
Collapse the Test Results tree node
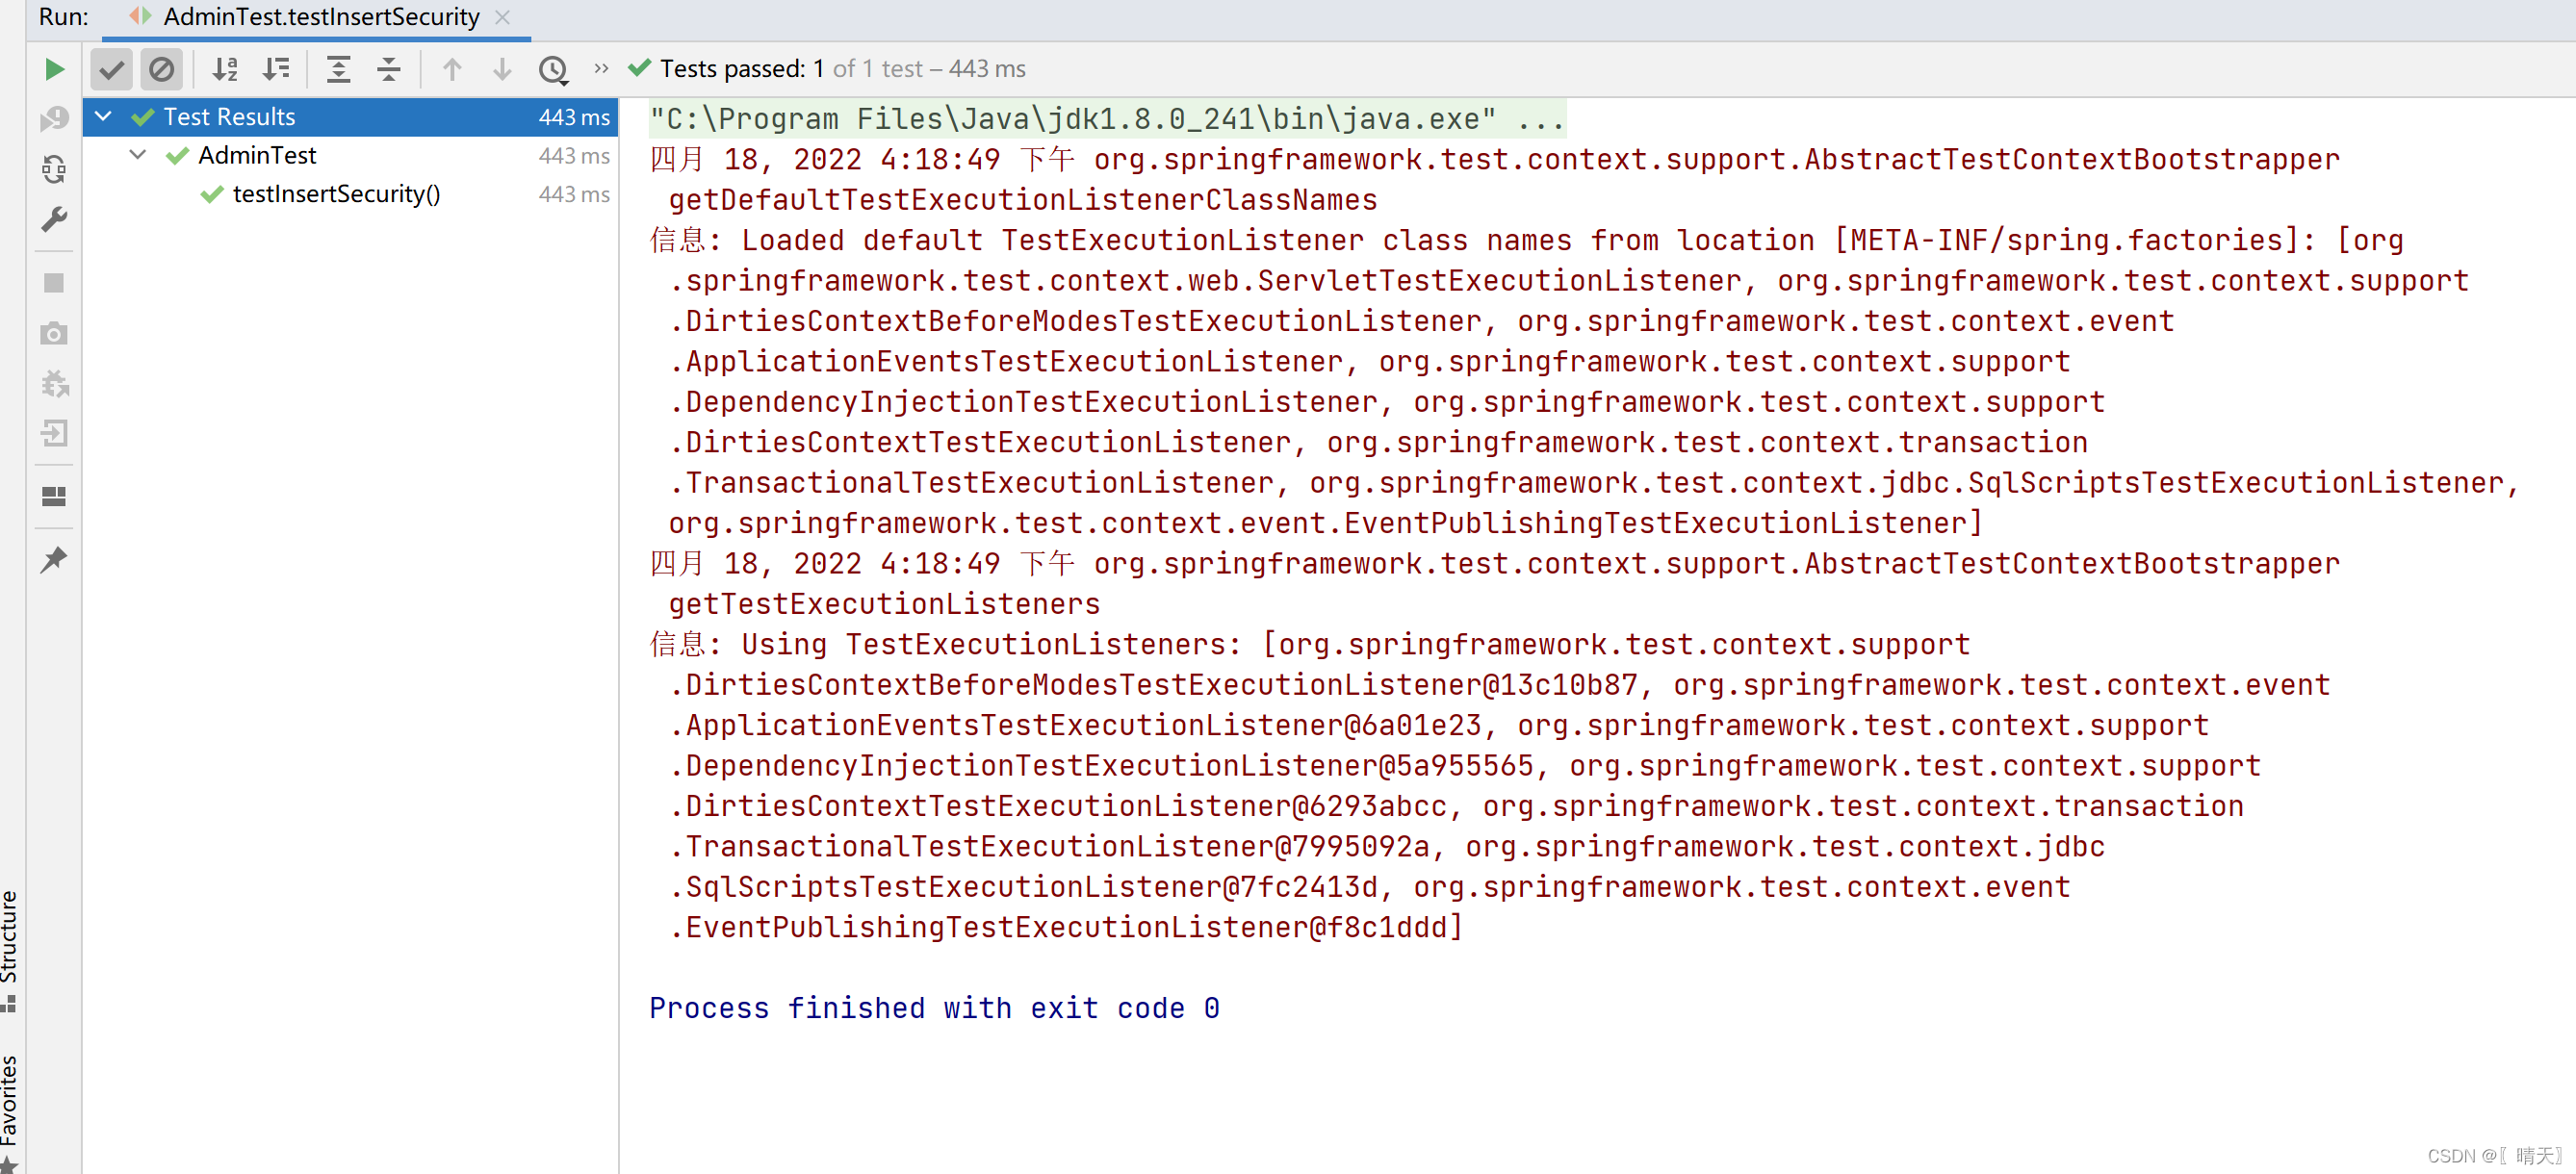tap(103, 117)
